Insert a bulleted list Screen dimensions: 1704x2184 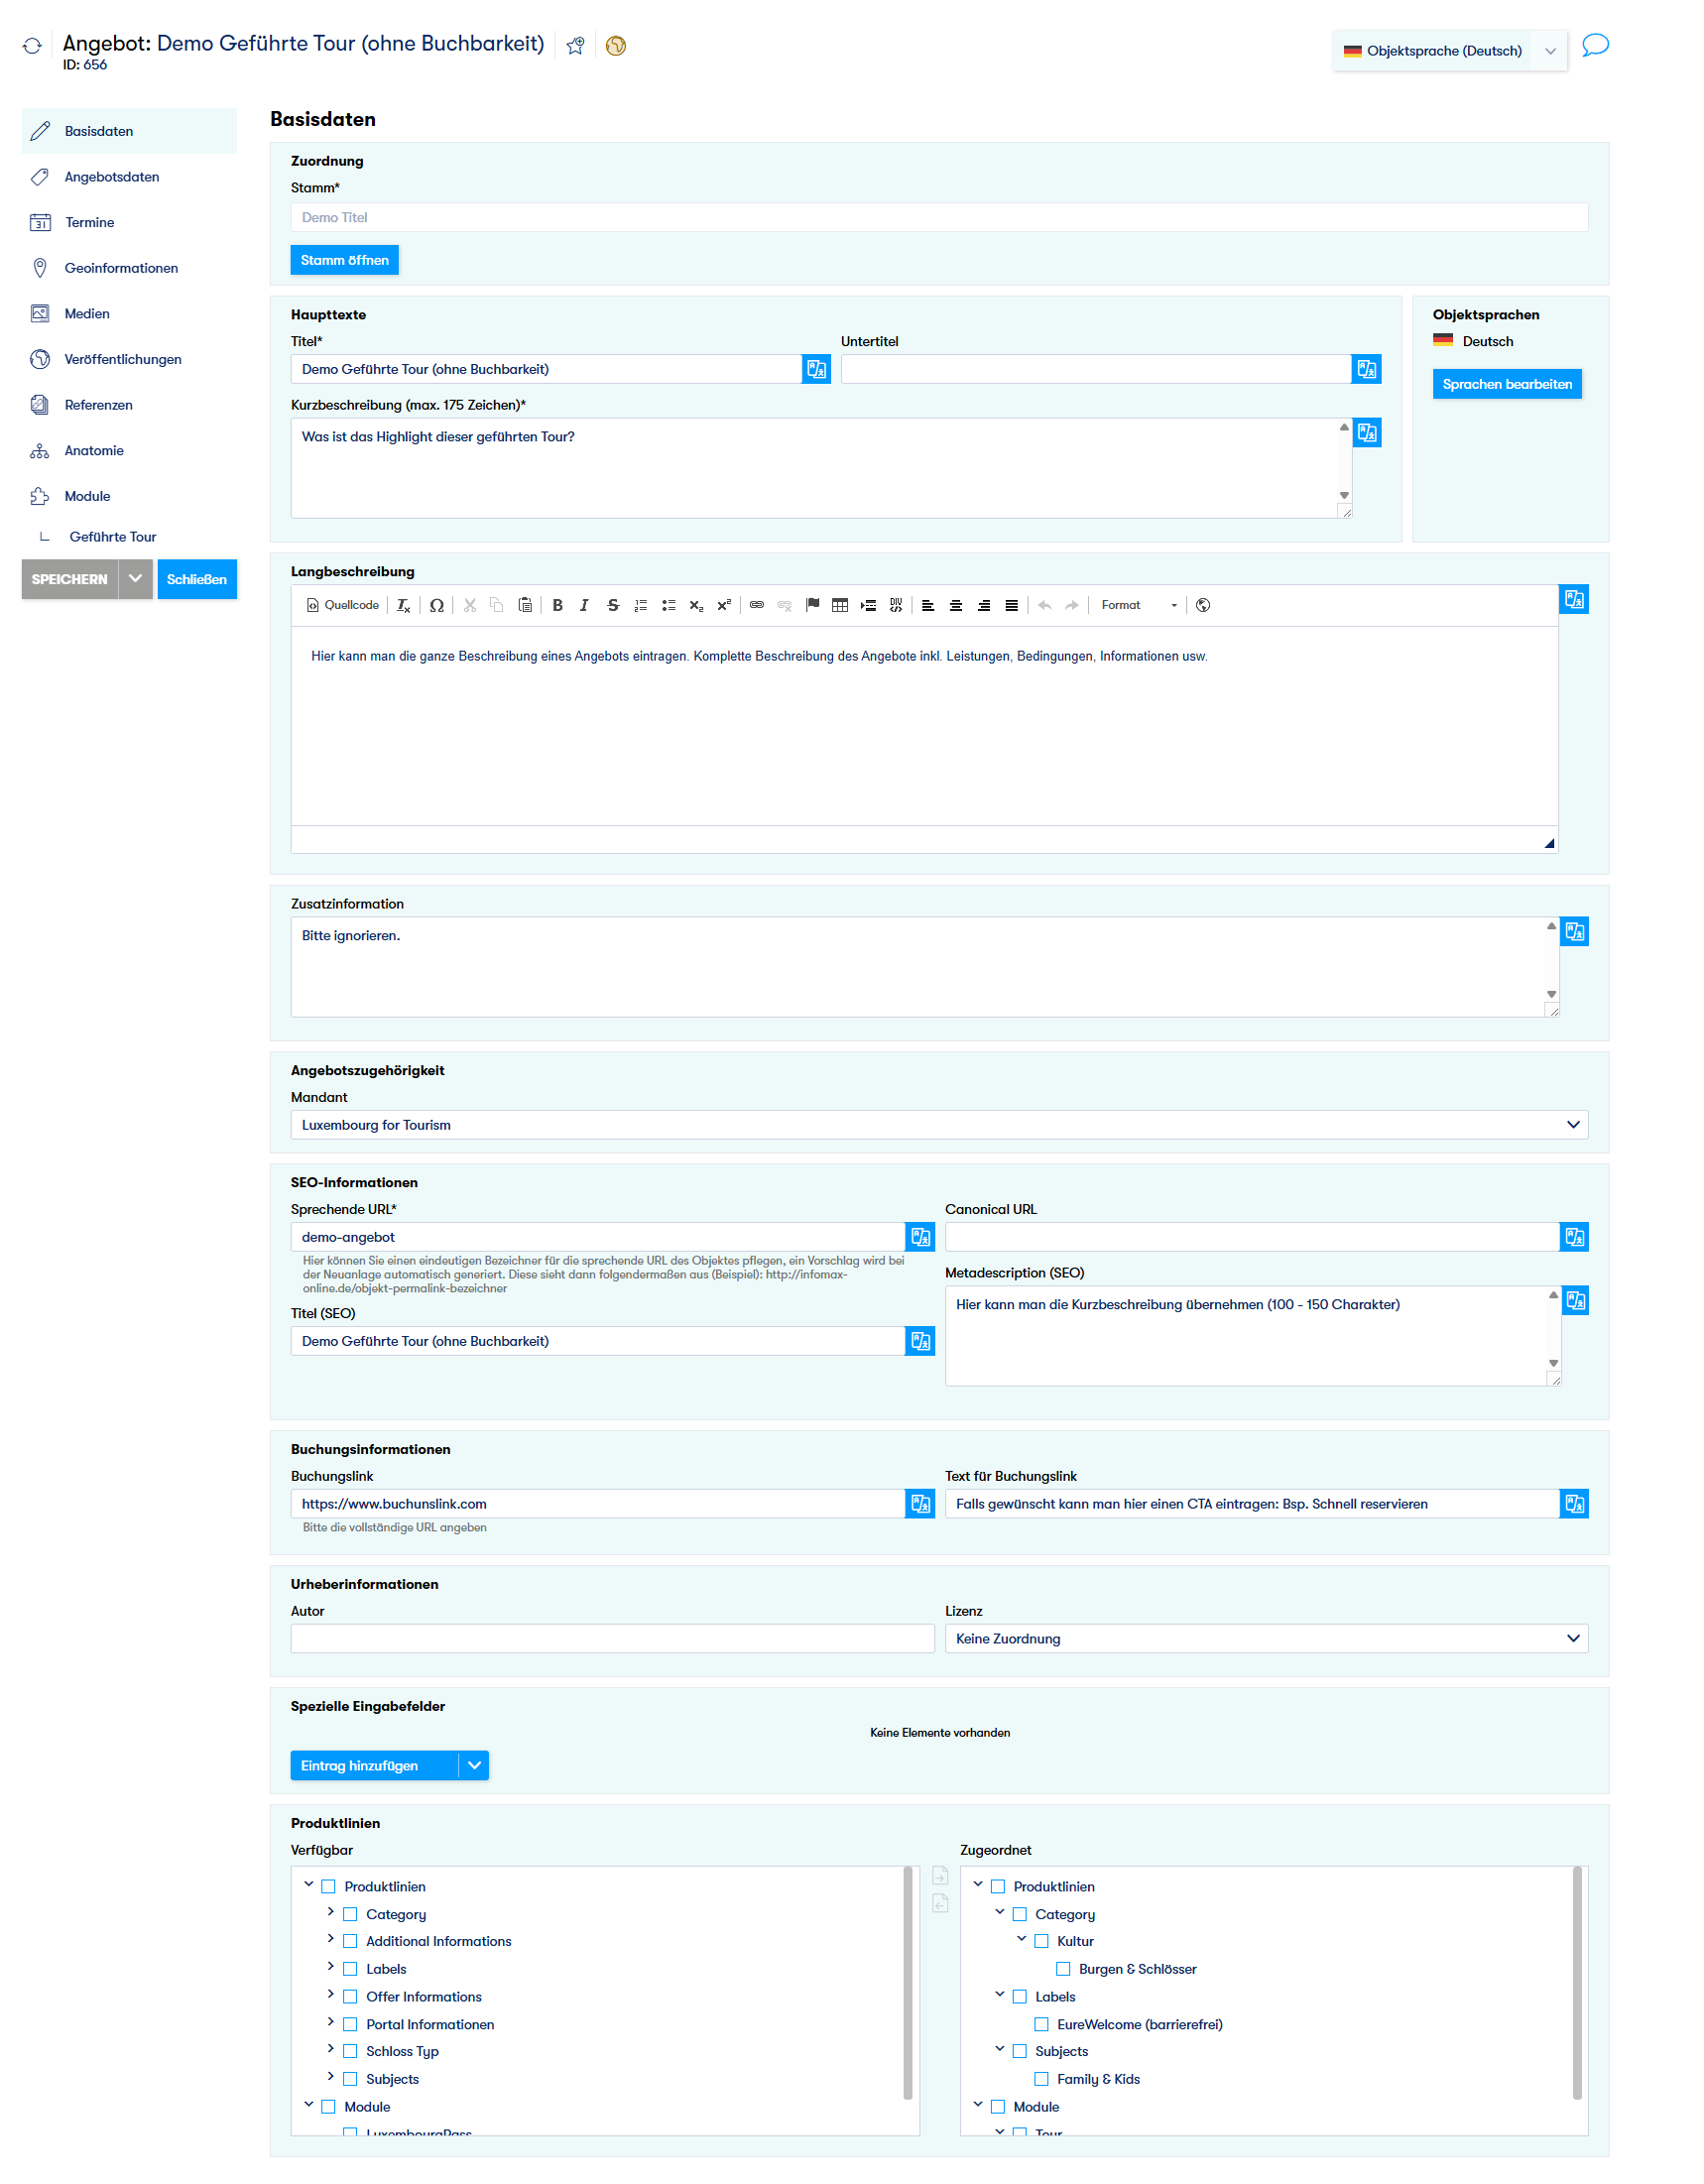coord(669,605)
